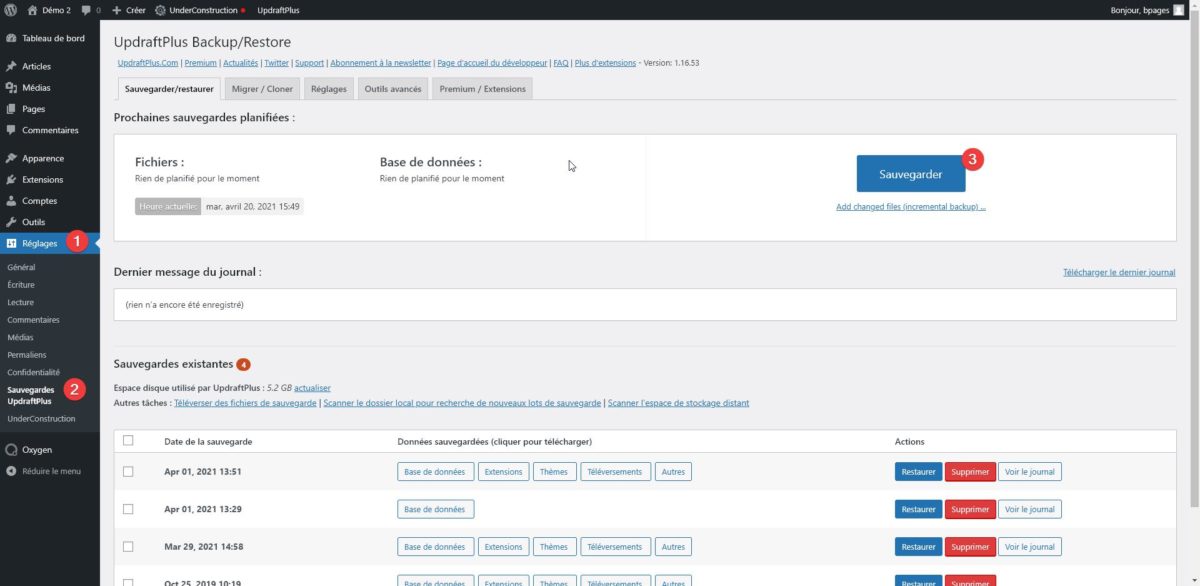Screen dimensions: 1200x586
Task: Select the Sauvegarder/restaurer tab
Action: 169,88
